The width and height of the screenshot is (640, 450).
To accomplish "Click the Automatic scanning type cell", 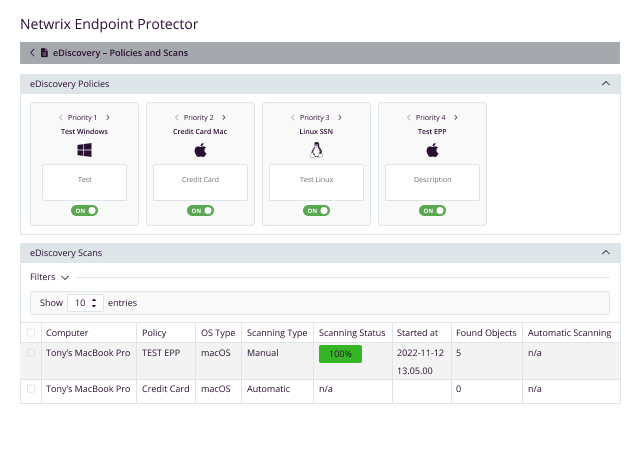I will [268, 389].
